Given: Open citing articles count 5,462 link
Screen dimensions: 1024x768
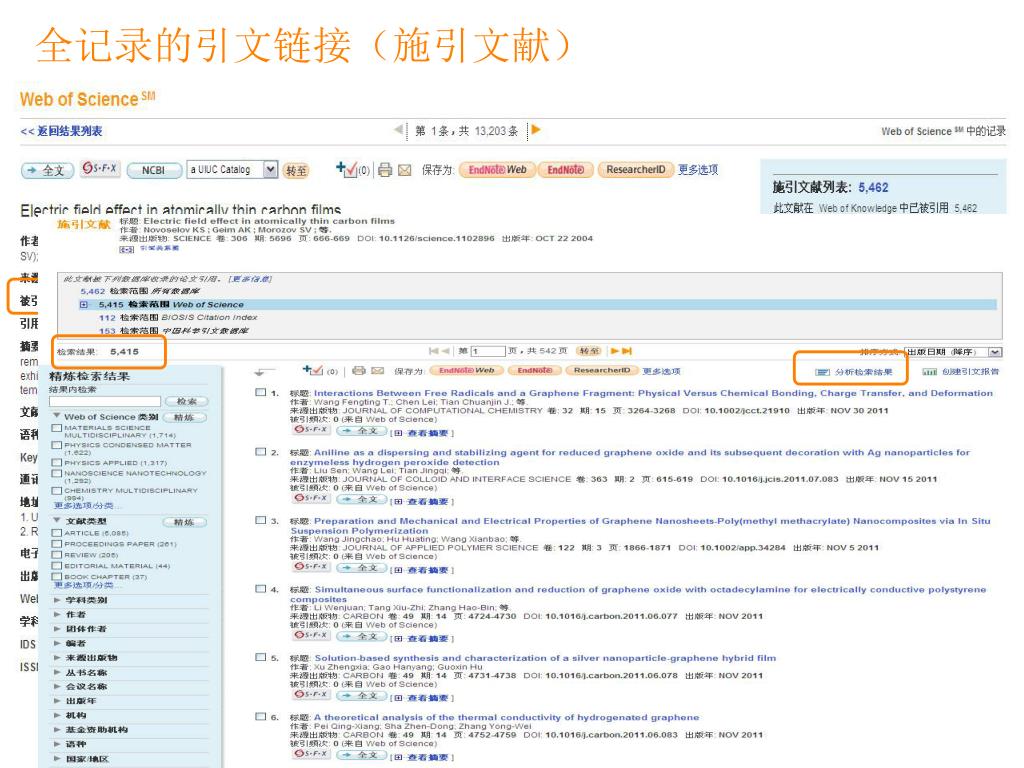Looking at the screenshot, I should click(x=873, y=187).
